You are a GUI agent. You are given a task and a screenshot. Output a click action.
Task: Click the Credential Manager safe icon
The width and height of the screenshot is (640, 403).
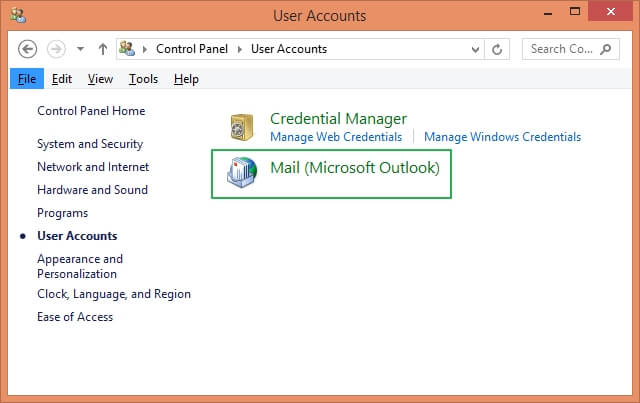coord(242,127)
